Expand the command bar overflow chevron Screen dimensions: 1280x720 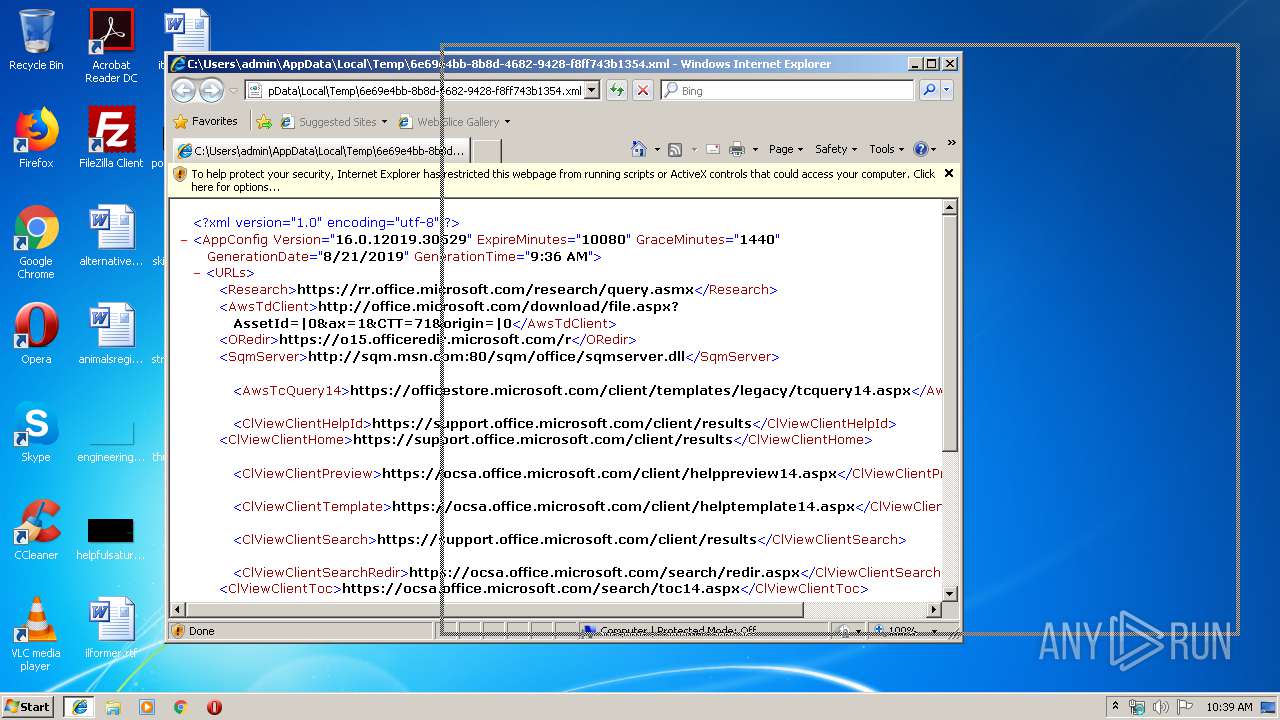point(951,143)
